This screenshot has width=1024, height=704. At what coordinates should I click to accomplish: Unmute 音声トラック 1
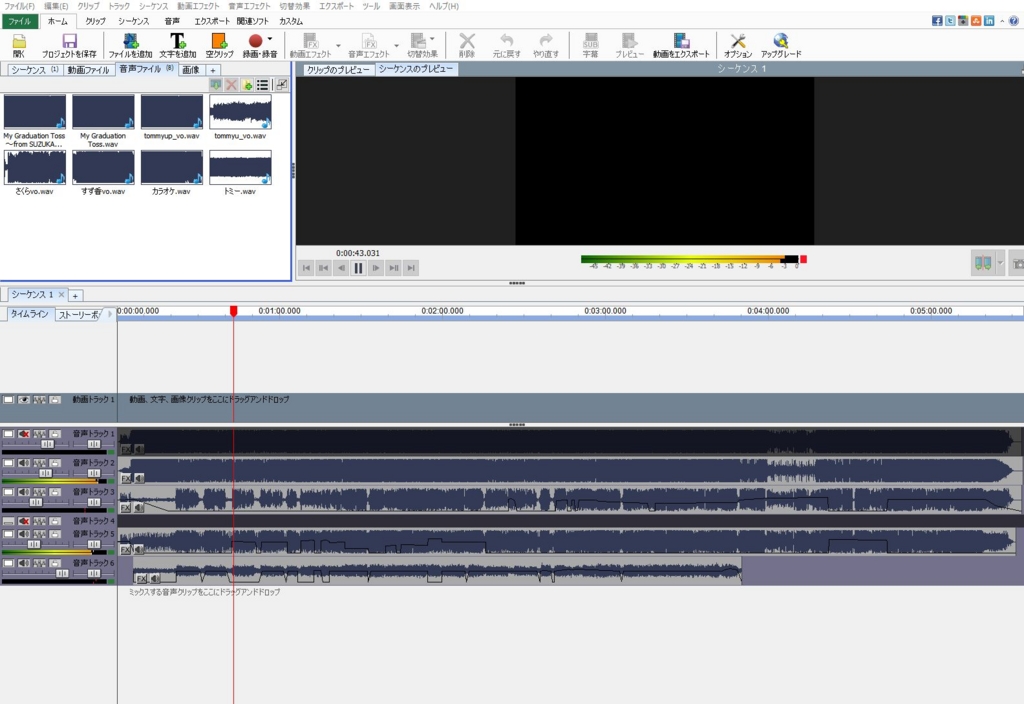click(x=24, y=434)
